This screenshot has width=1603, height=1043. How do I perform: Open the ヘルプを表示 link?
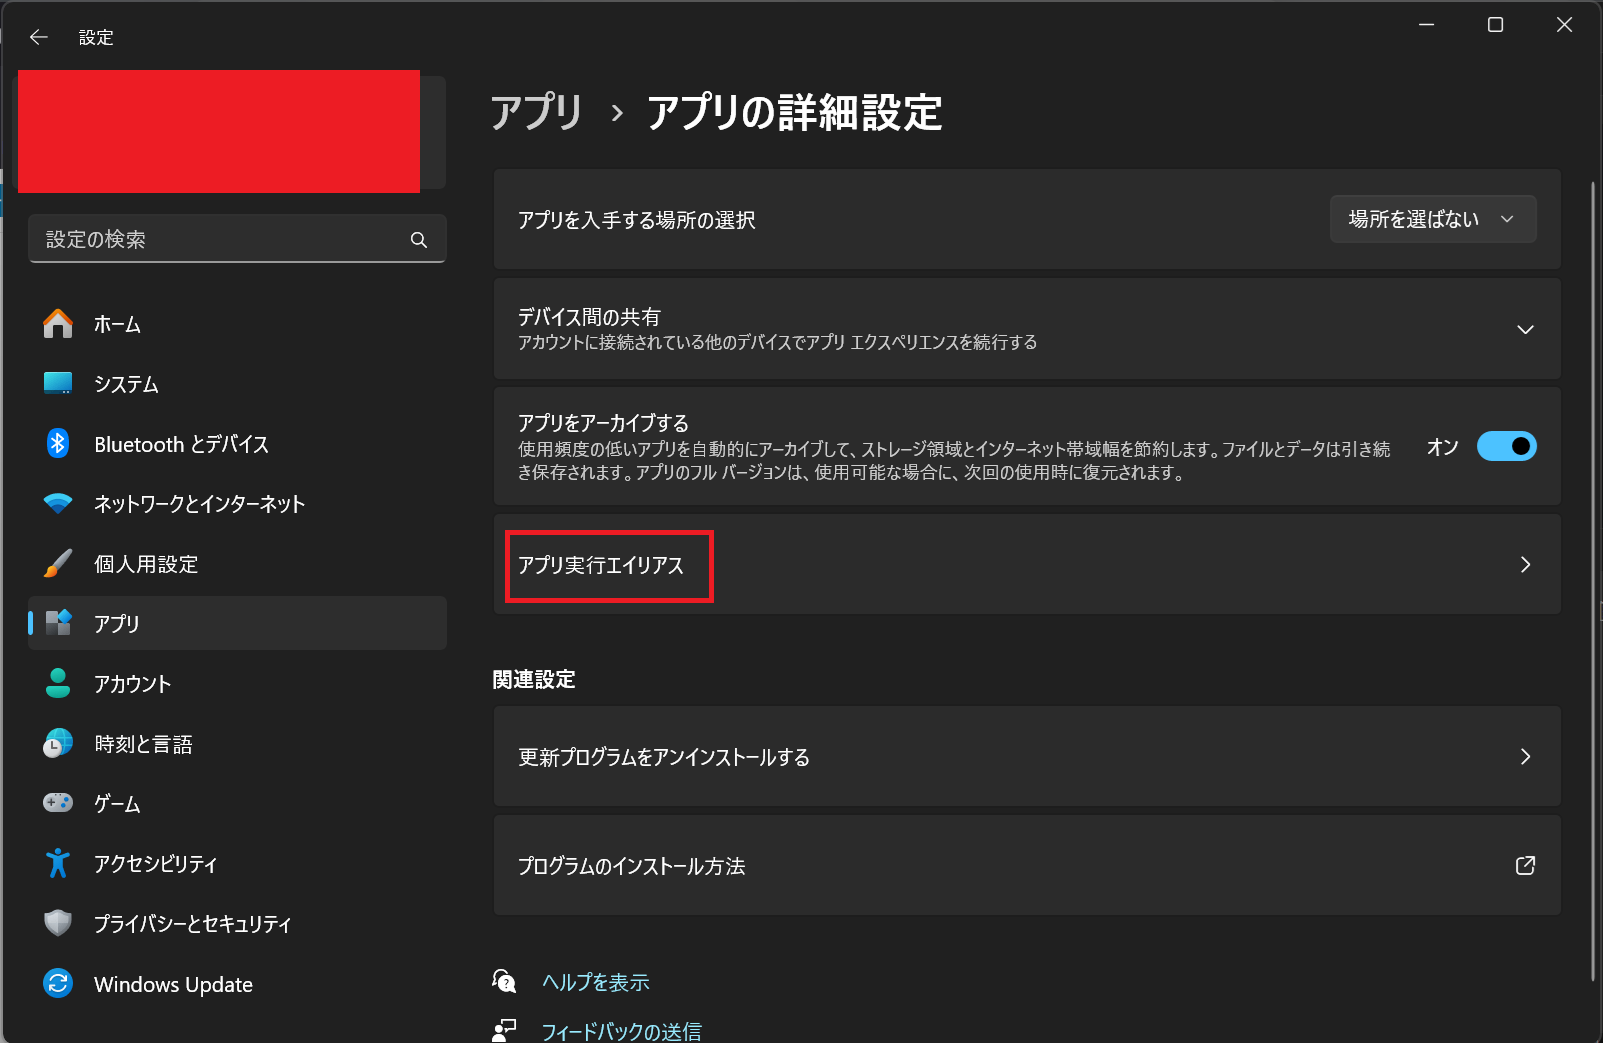pyautogui.click(x=596, y=982)
